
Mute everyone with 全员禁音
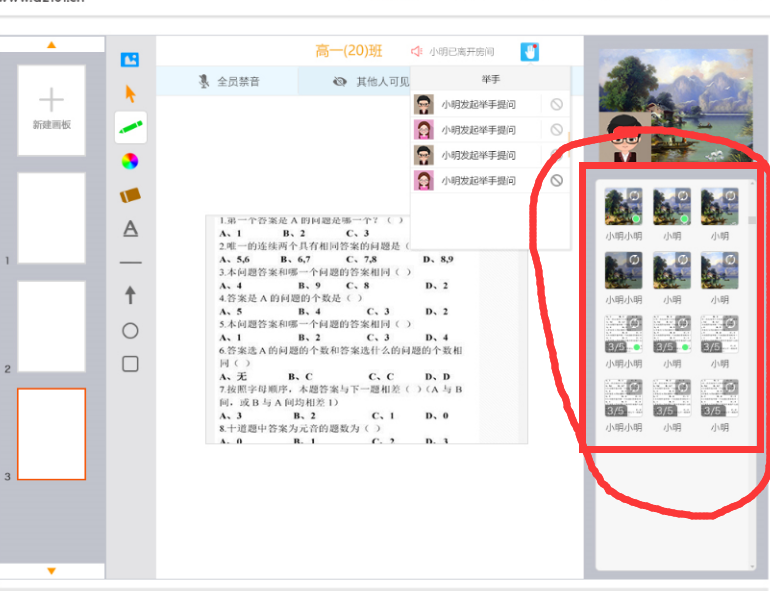229,81
